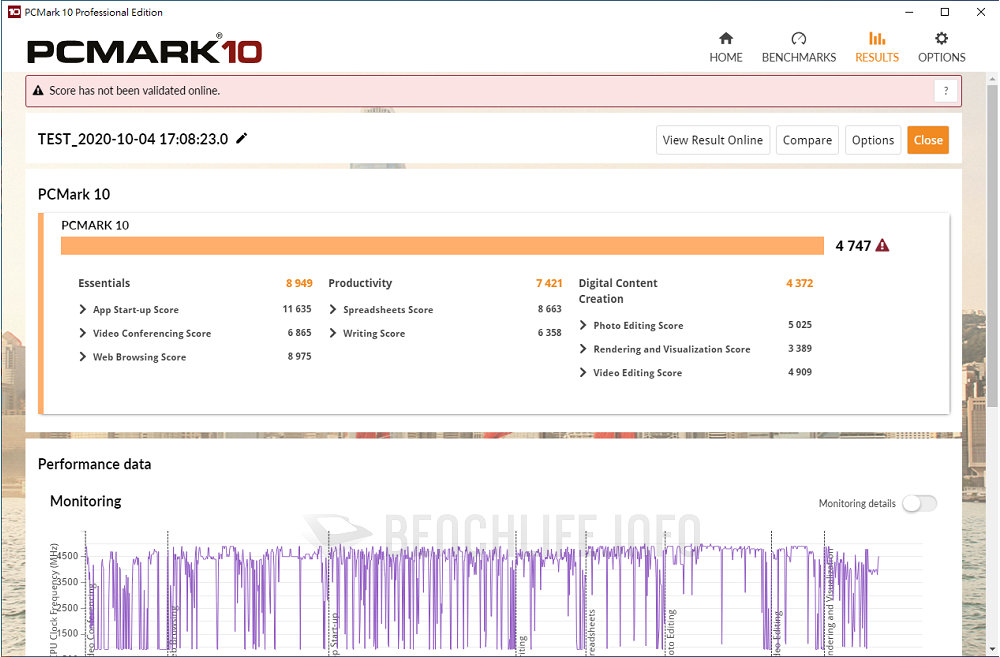
Task: Expand the Photo Editing Score details
Action: click(x=584, y=325)
